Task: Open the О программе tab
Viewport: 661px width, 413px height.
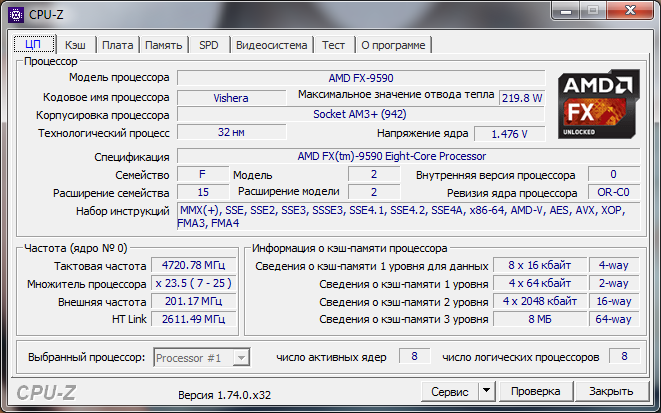Action: pos(393,45)
